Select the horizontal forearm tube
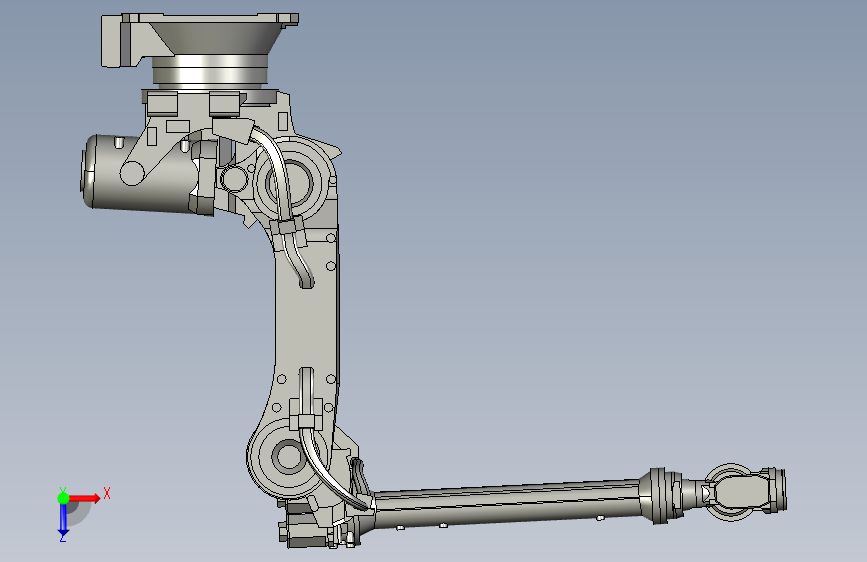867x562 pixels. (506, 504)
